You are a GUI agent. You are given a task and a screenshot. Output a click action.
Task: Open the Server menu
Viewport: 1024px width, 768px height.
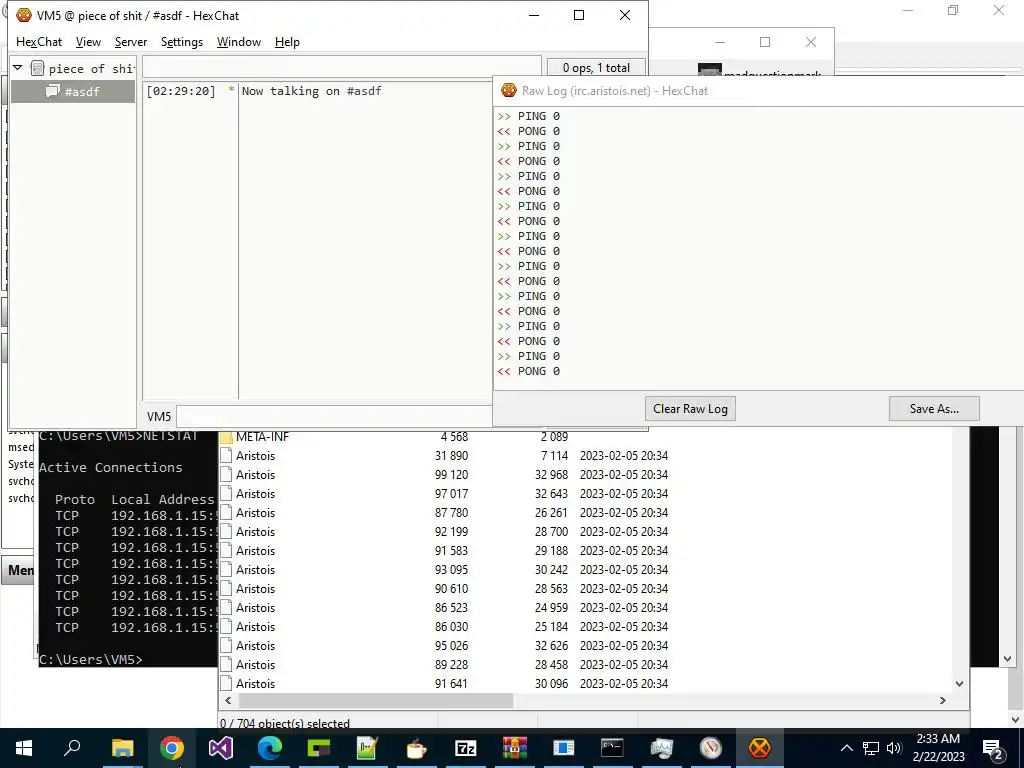tap(131, 42)
